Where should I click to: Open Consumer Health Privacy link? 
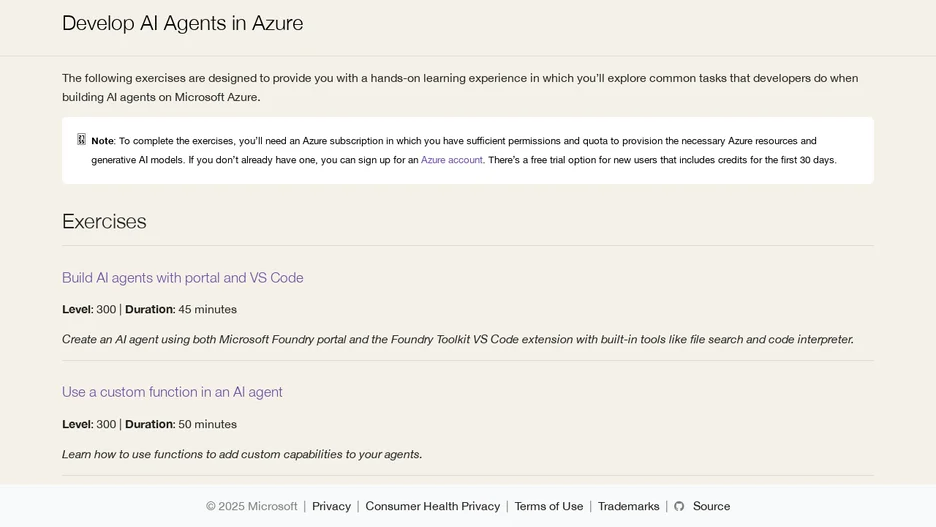(x=433, y=506)
